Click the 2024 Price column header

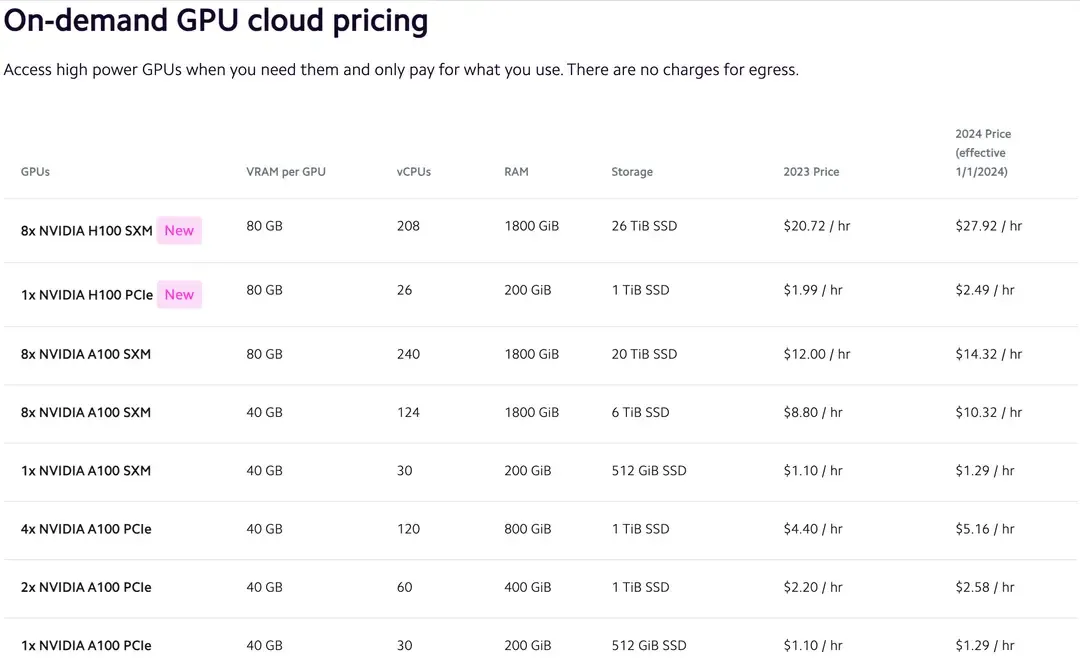[x=982, y=153]
